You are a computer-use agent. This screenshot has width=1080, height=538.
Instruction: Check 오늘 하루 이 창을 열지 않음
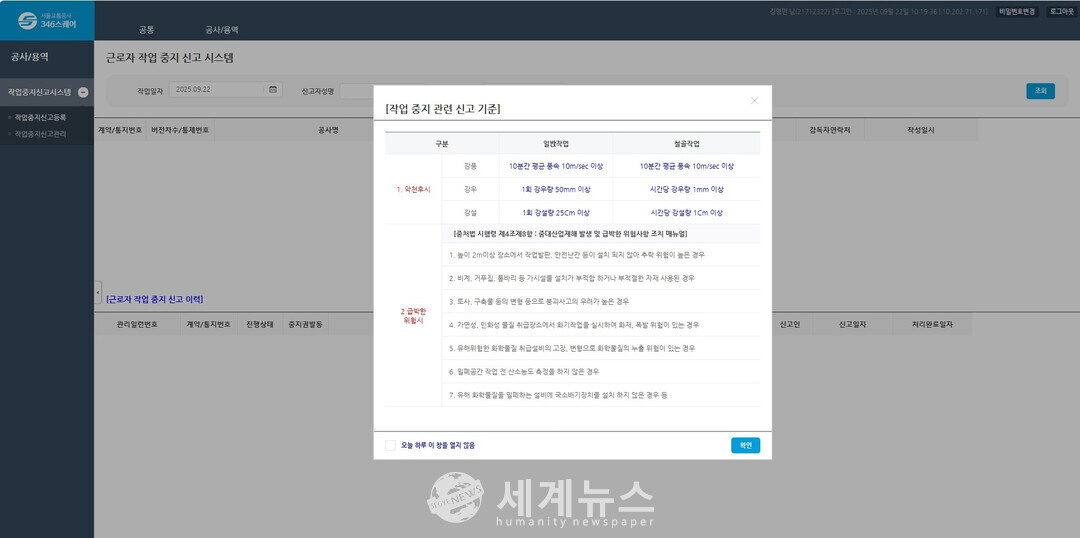[x=390, y=445]
